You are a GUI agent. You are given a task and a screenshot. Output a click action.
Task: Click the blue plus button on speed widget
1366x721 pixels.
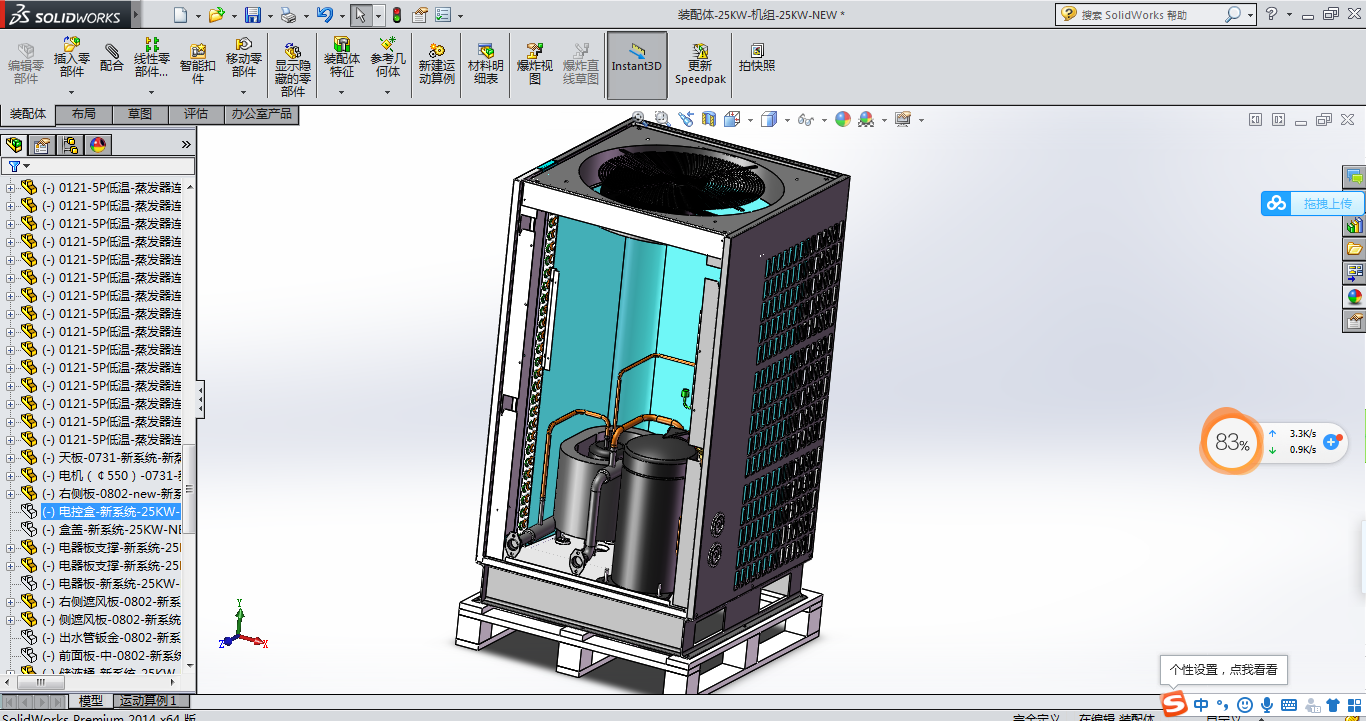[x=1331, y=441]
